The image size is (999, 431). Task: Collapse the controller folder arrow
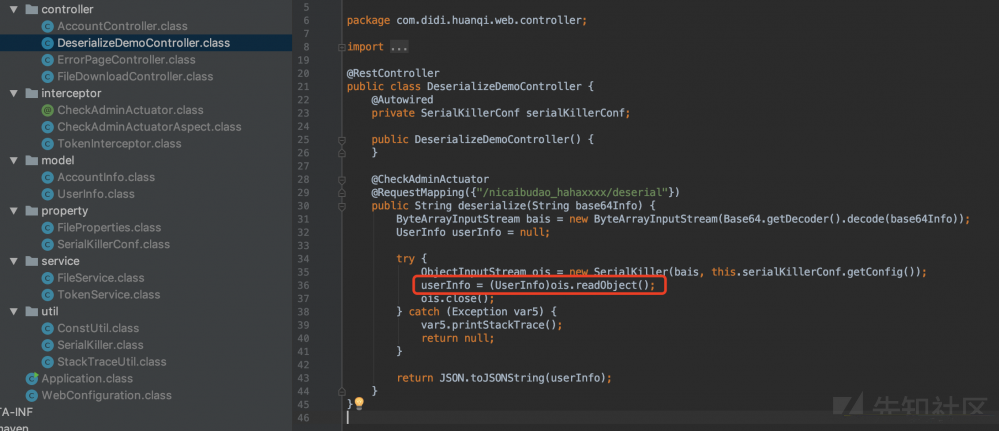14,10
